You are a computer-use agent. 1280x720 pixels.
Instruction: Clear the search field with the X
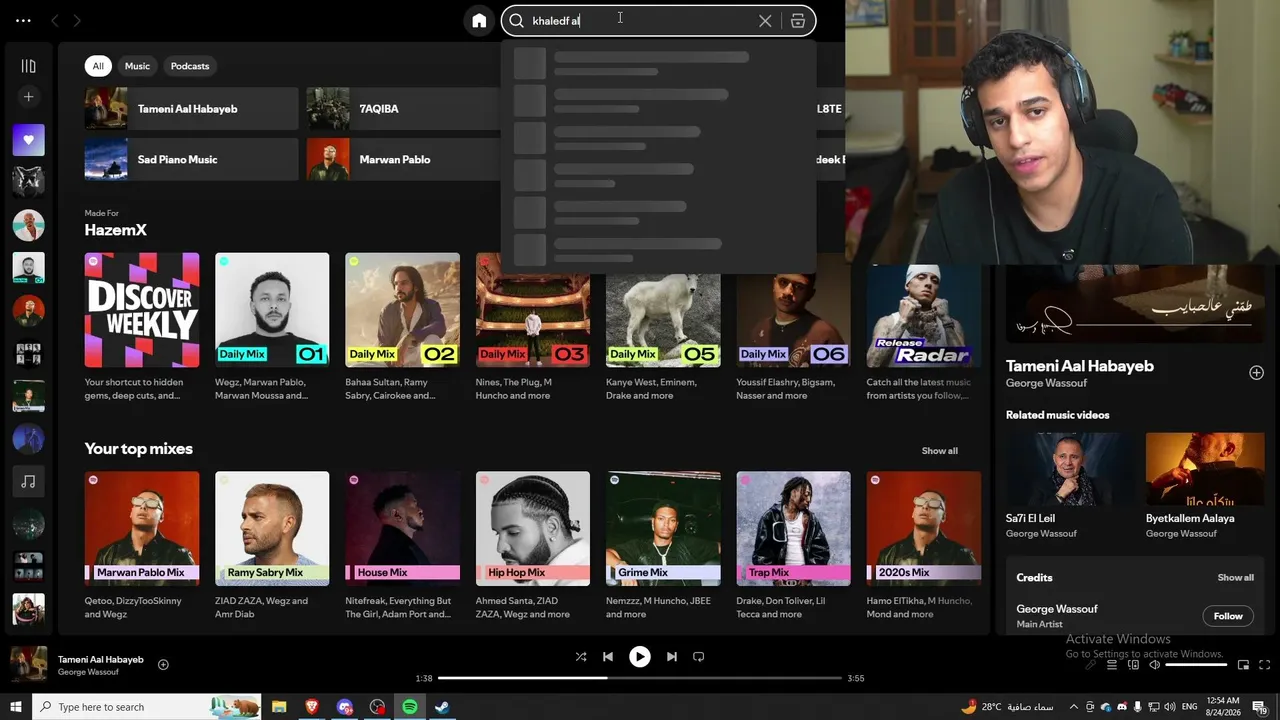pyautogui.click(x=765, y=21)
